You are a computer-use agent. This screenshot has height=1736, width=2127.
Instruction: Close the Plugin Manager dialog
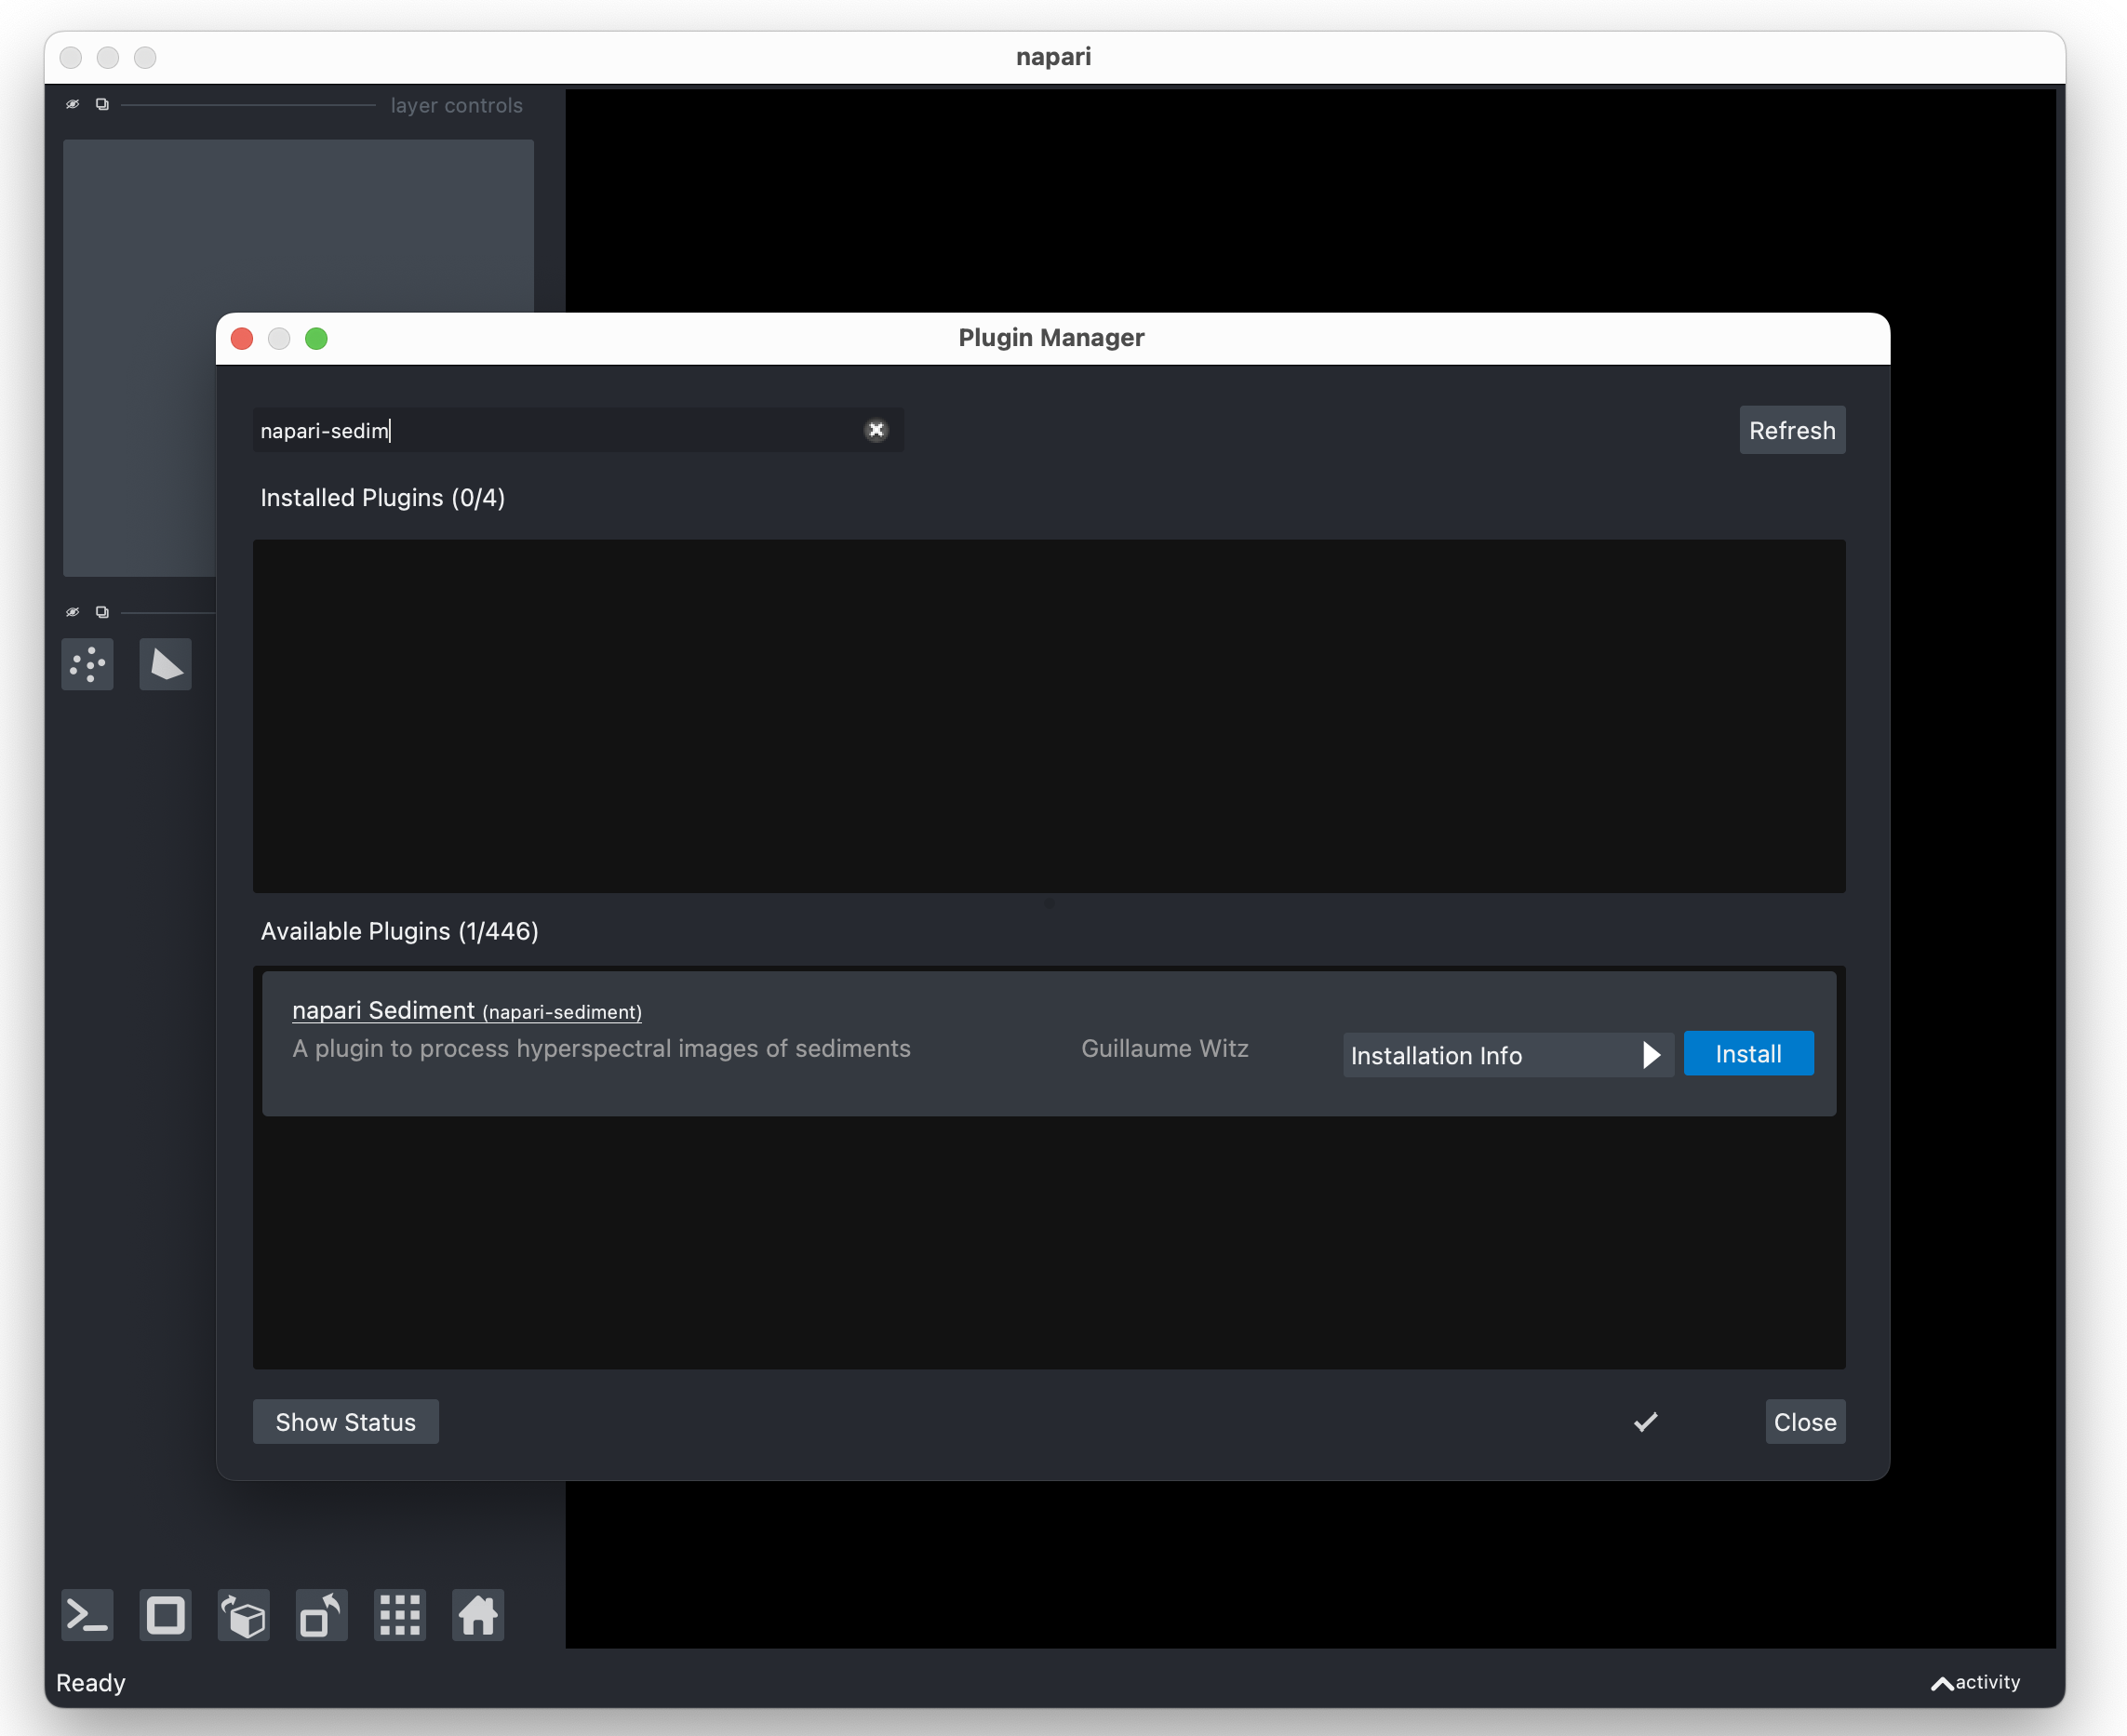click(1805, 1422)
